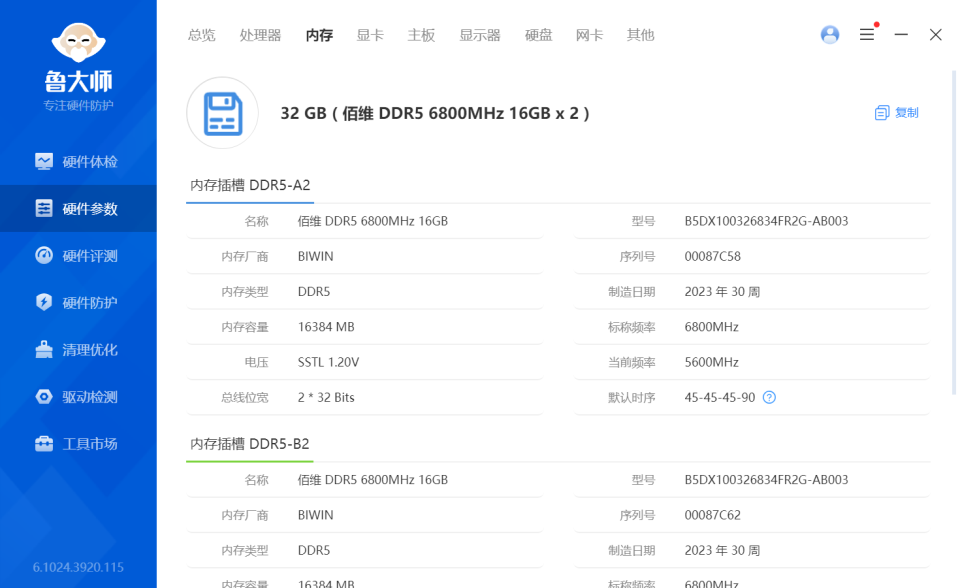Click the B2 slot model B5DX100326834FR2G-AB003
960x588 pixels.
(766, 480)
